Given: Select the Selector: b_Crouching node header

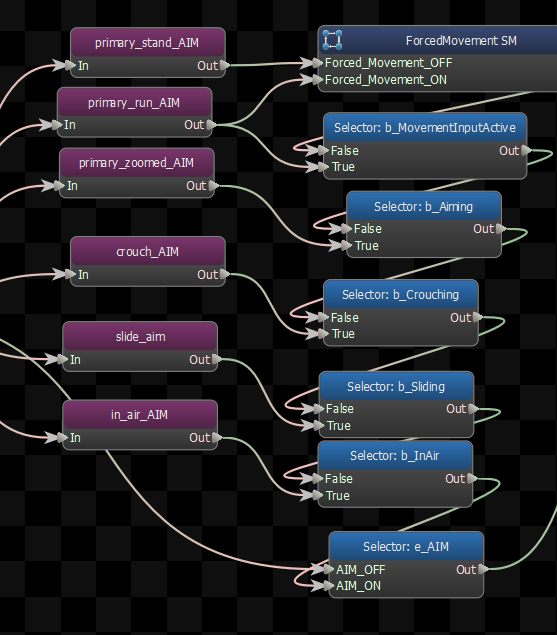Looking at the screenshot, I should tap(401, 294).
